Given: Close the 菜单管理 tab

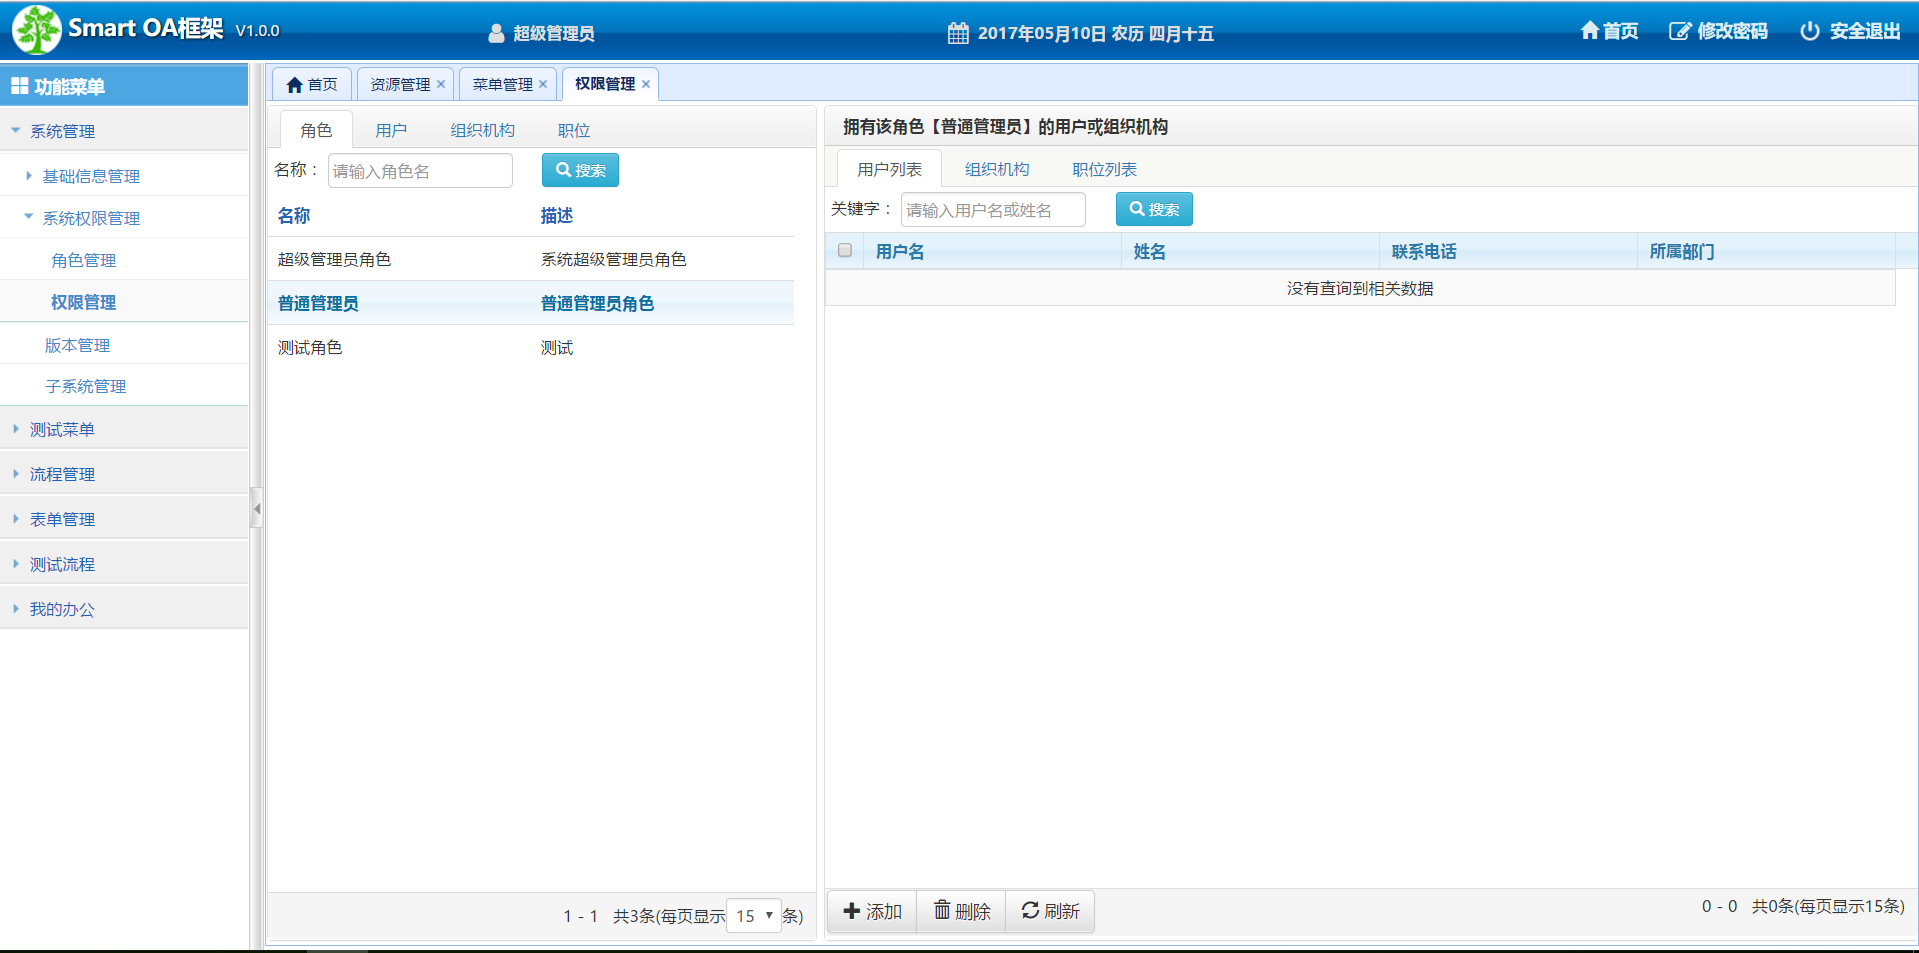Looking at the screenshot, I should pyautogui.click(x=543, y=84).
